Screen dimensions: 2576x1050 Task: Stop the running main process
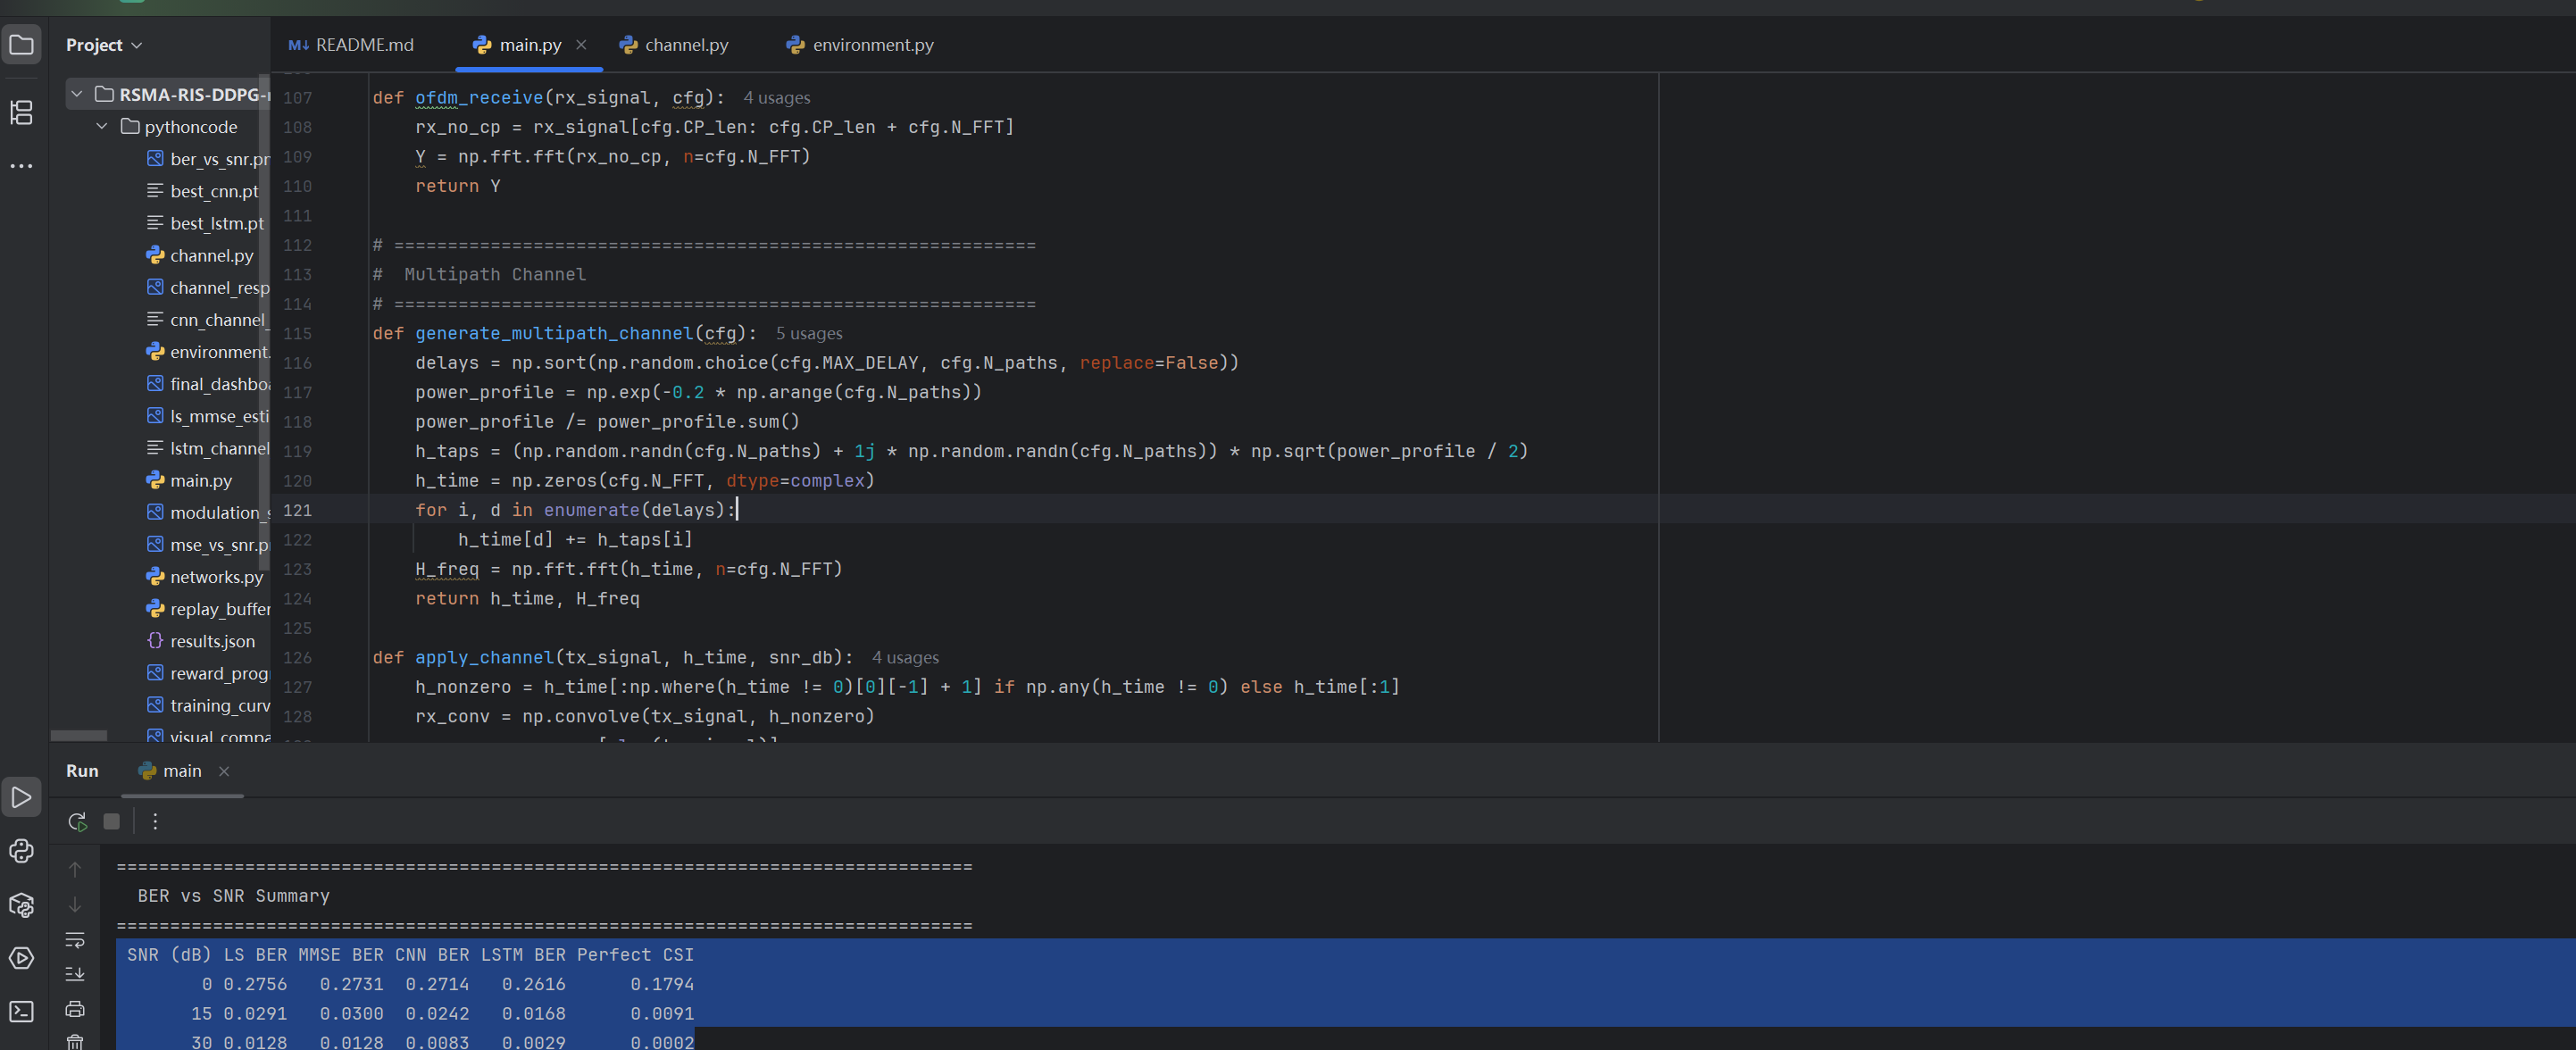[112, 821]
